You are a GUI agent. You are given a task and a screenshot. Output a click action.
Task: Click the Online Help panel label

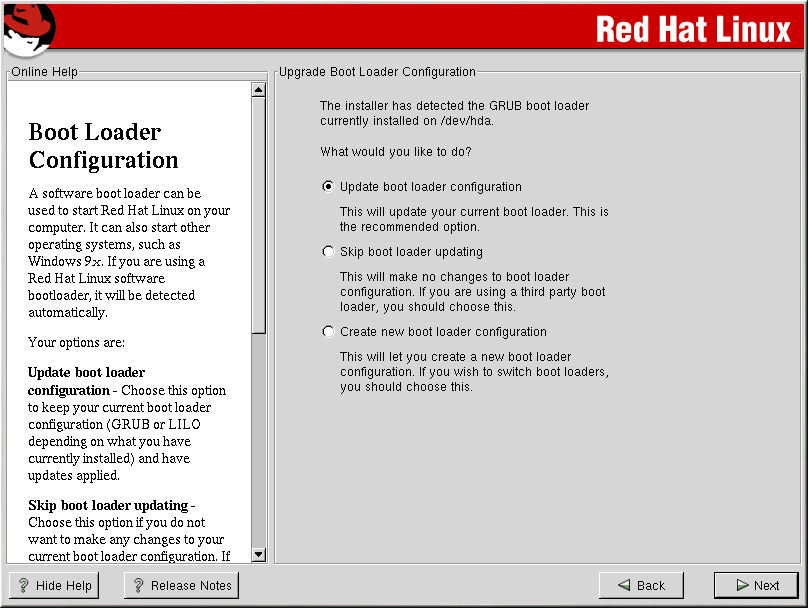click(x=44, y=72)
